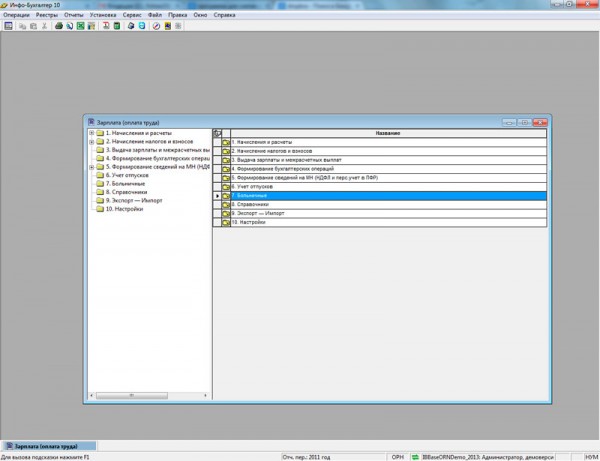Expand the '1. Начисления и расчеты' tree node

(91, 133)
